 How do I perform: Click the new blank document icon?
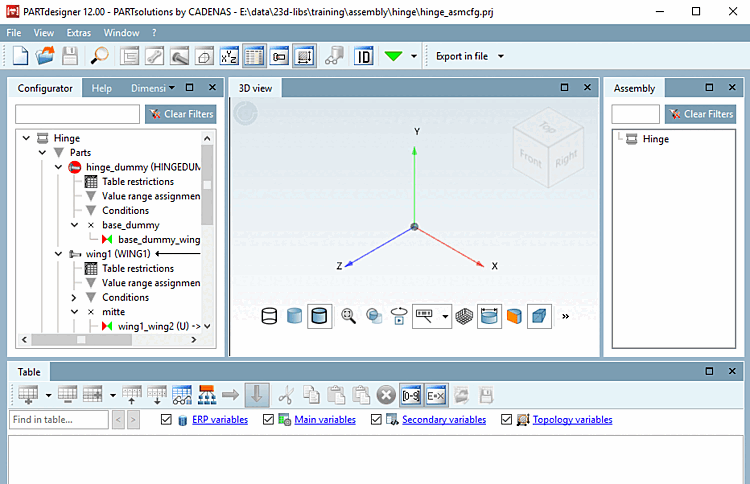coord(20,56)
